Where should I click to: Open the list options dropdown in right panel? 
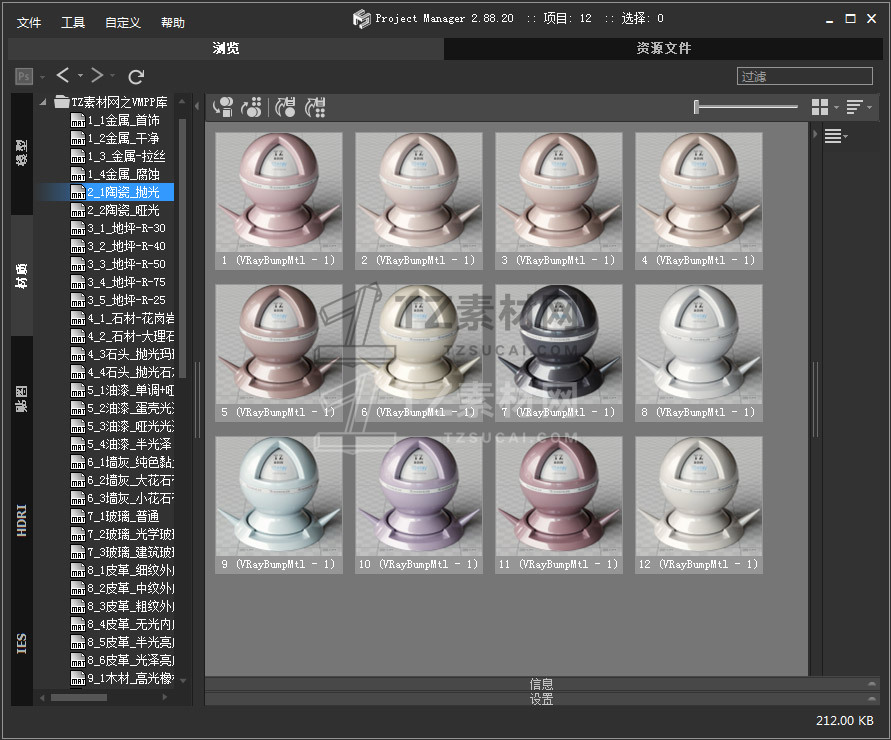[835, 137]
